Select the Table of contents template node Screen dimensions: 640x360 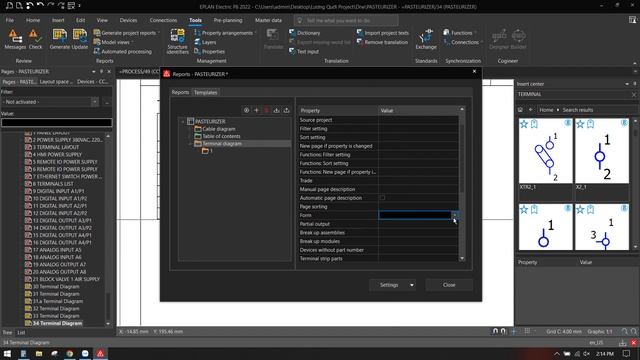click(x=221, y=136)
